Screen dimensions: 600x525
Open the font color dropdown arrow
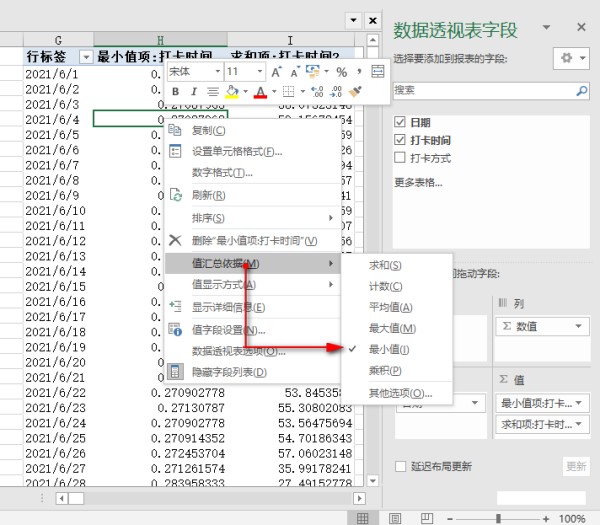(274, 92)
